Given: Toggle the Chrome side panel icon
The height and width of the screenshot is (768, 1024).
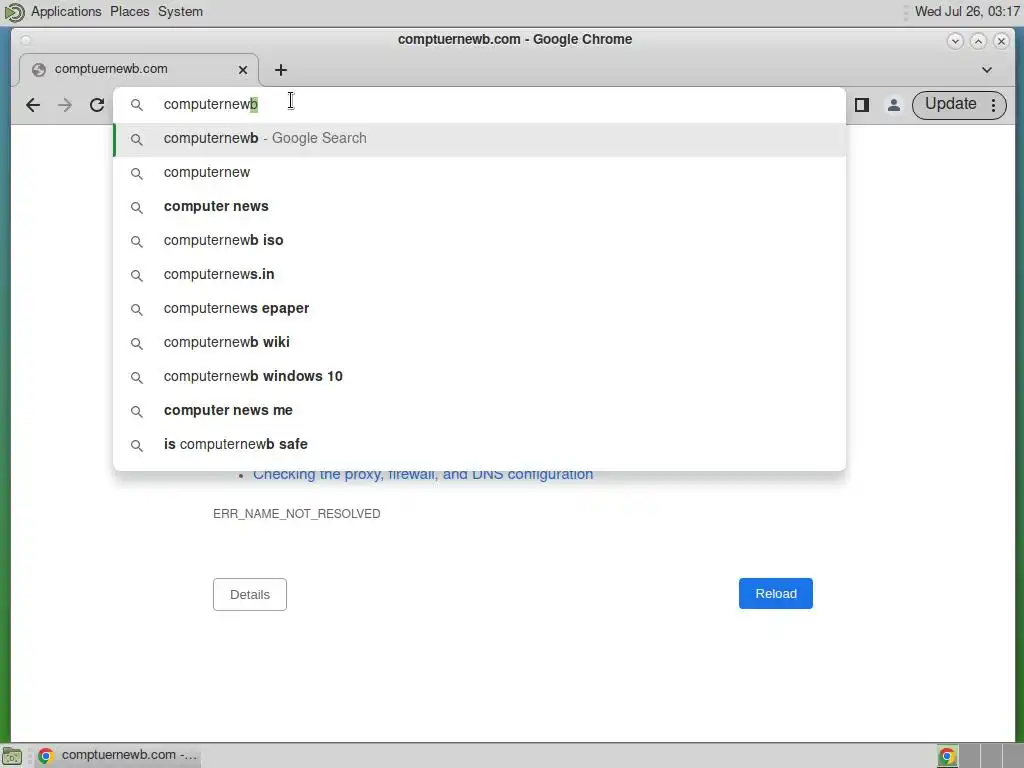Looking at the screenshot, I should tap(861, 105).
